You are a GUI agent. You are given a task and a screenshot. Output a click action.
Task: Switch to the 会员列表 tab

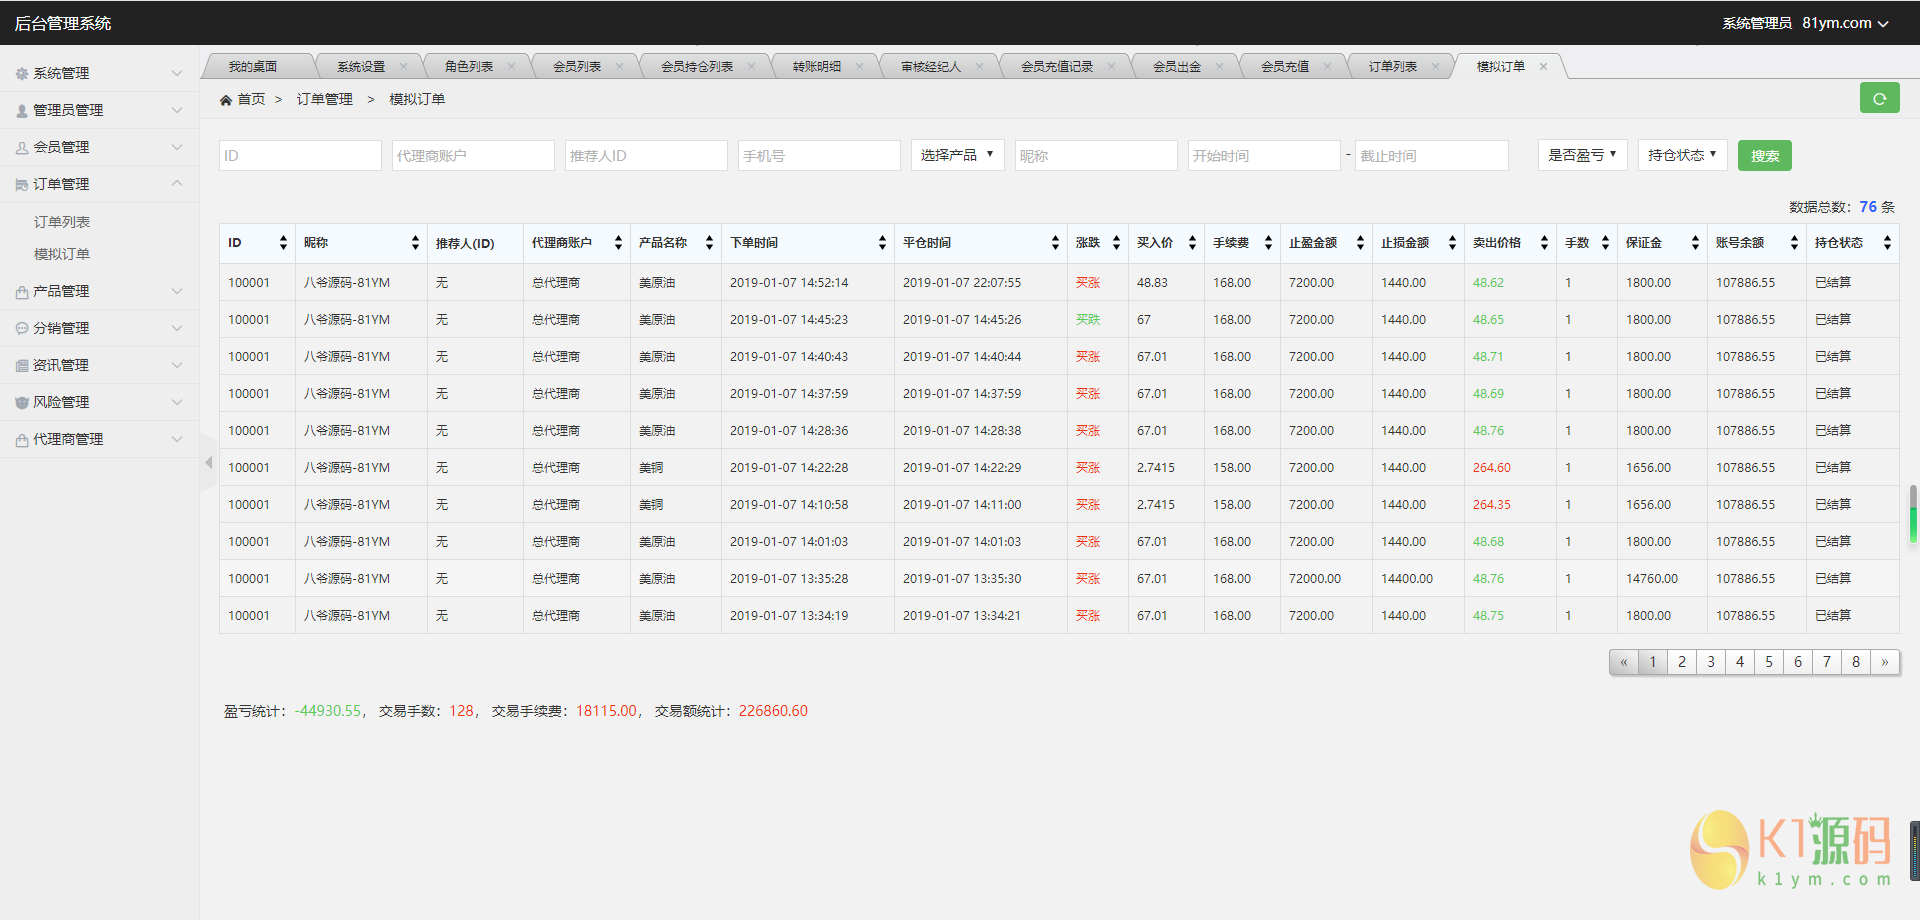pyautogui.click(x=577, y=67)
